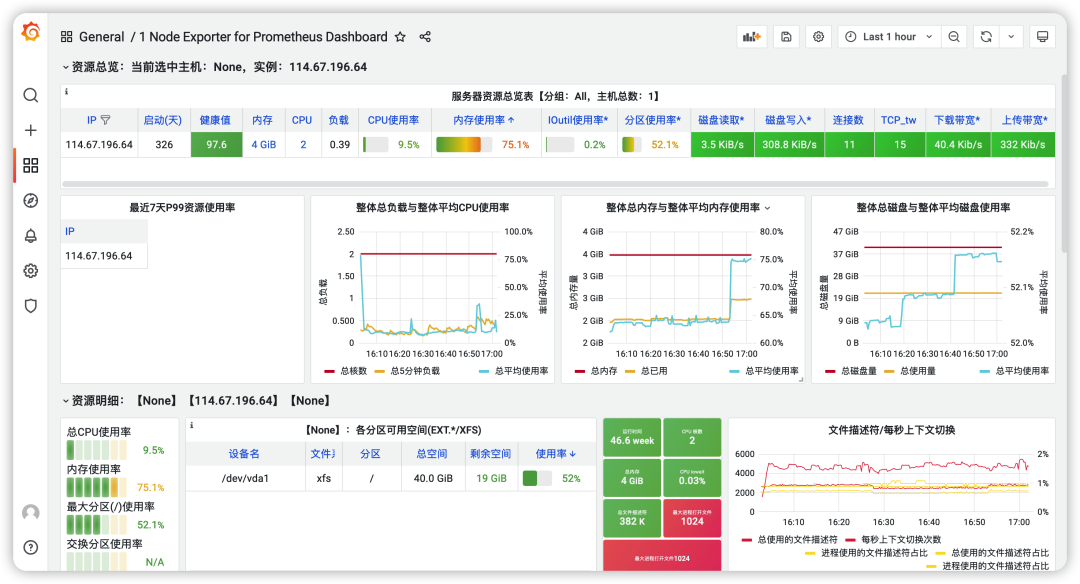The image size is (1080, 584).
Task: Open the Server Admin shield icon
Action: pyautogui.click(x=30, y=306)
